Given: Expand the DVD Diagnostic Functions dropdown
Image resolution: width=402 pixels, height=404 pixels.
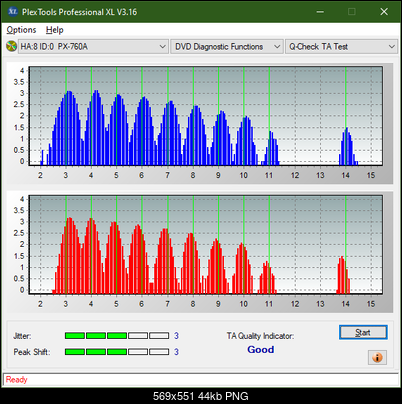Looking at the screenshot, I should point(227,46).
